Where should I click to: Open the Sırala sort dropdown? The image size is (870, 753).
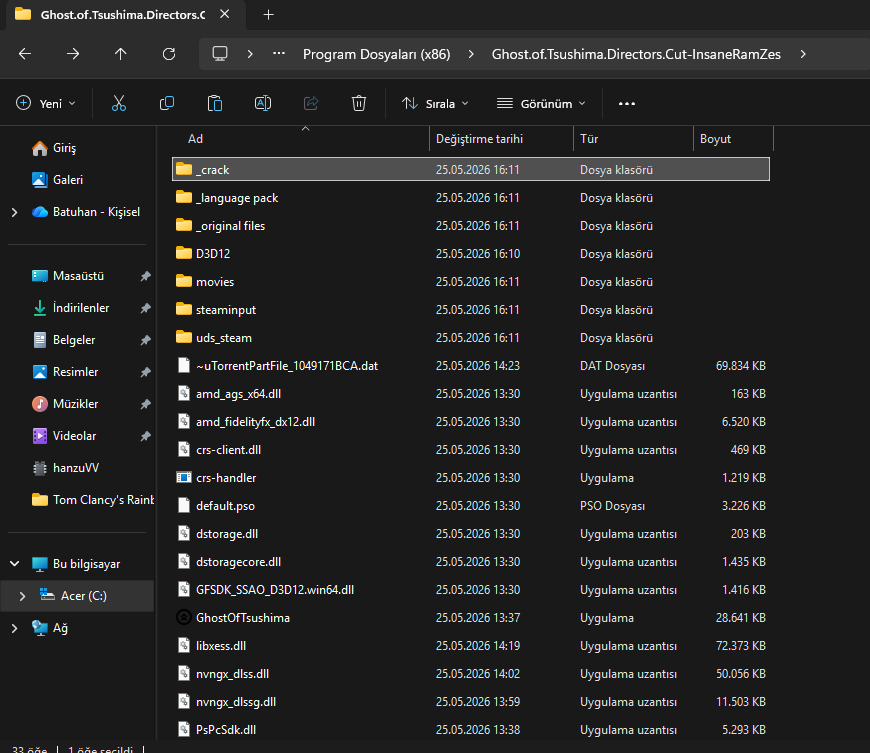click(x=436, y=103)
